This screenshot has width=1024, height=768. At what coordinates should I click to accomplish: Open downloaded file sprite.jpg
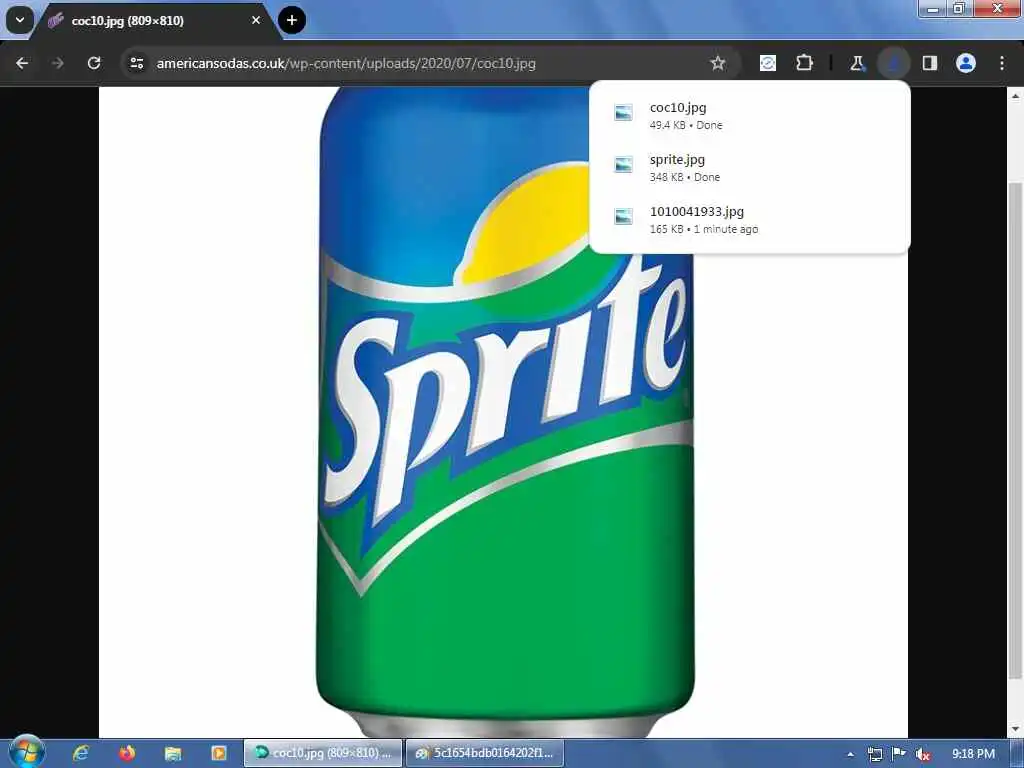(x=750, y=167)
